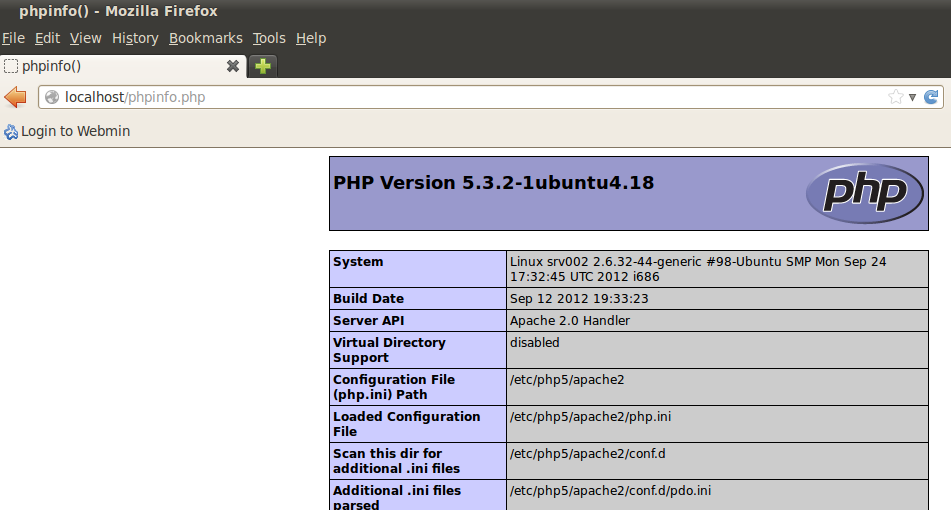Click the Scan this dir label
This screenshot has height=510, width=951.
point(397,461)
